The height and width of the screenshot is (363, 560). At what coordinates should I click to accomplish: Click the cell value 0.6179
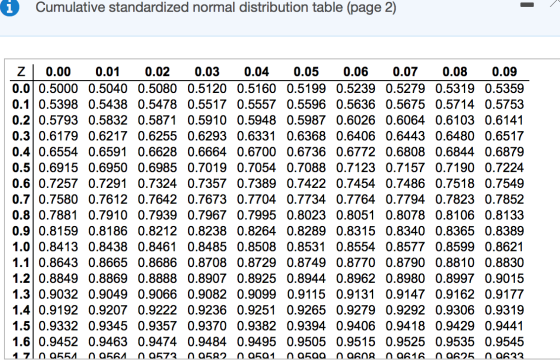pyautogui.click(x=58, y=136)
